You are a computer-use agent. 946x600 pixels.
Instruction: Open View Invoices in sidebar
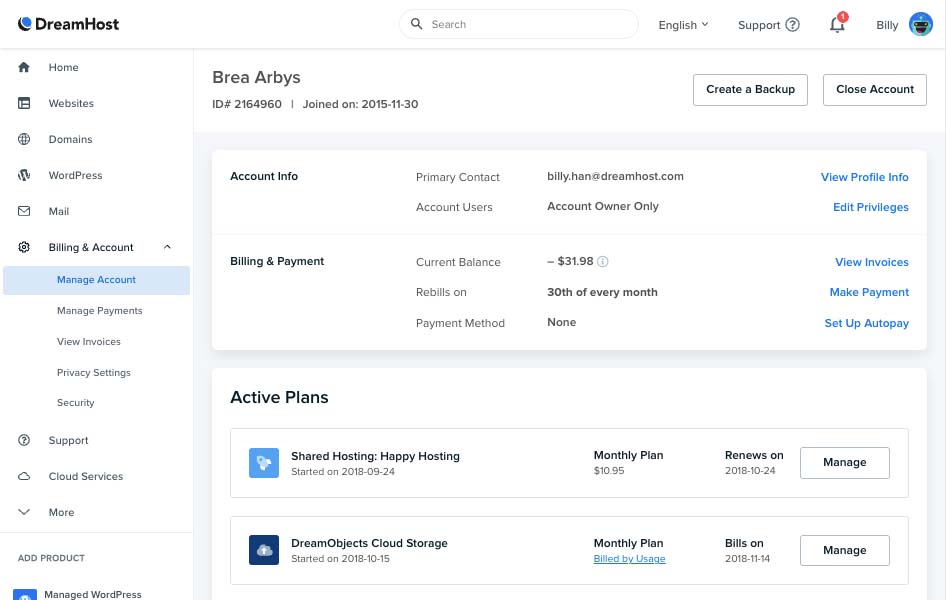(89, 341)
